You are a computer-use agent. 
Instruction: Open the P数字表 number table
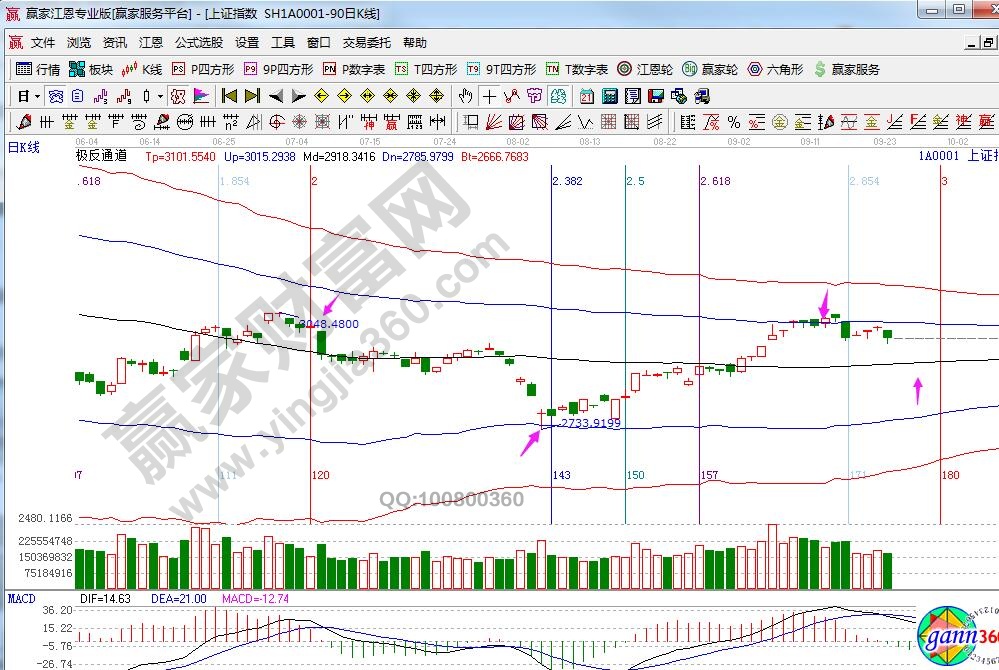[x=354, y=69]
